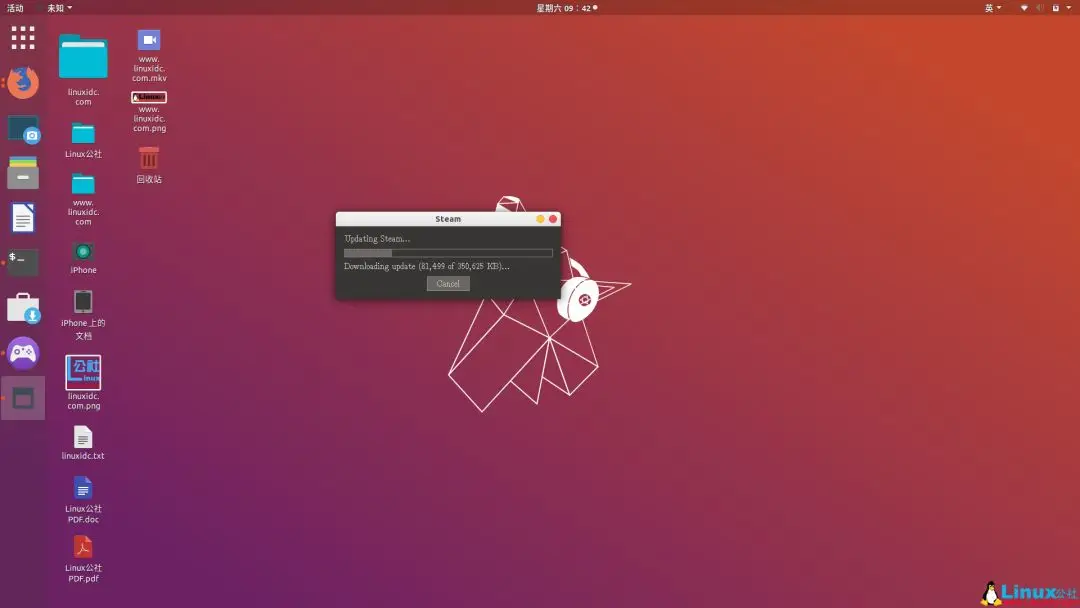Close the Steam updater window
This screenshot has height=608, width=1080.
(x=552, y=219)
